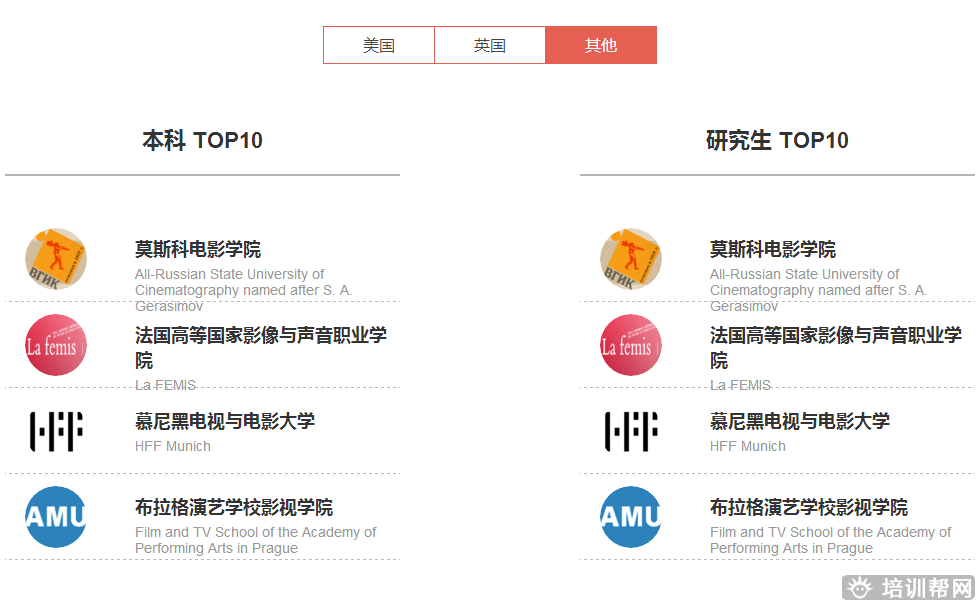Open 法国高等国家影像与声音职业学院 in 本科 list

click(260, 336)
